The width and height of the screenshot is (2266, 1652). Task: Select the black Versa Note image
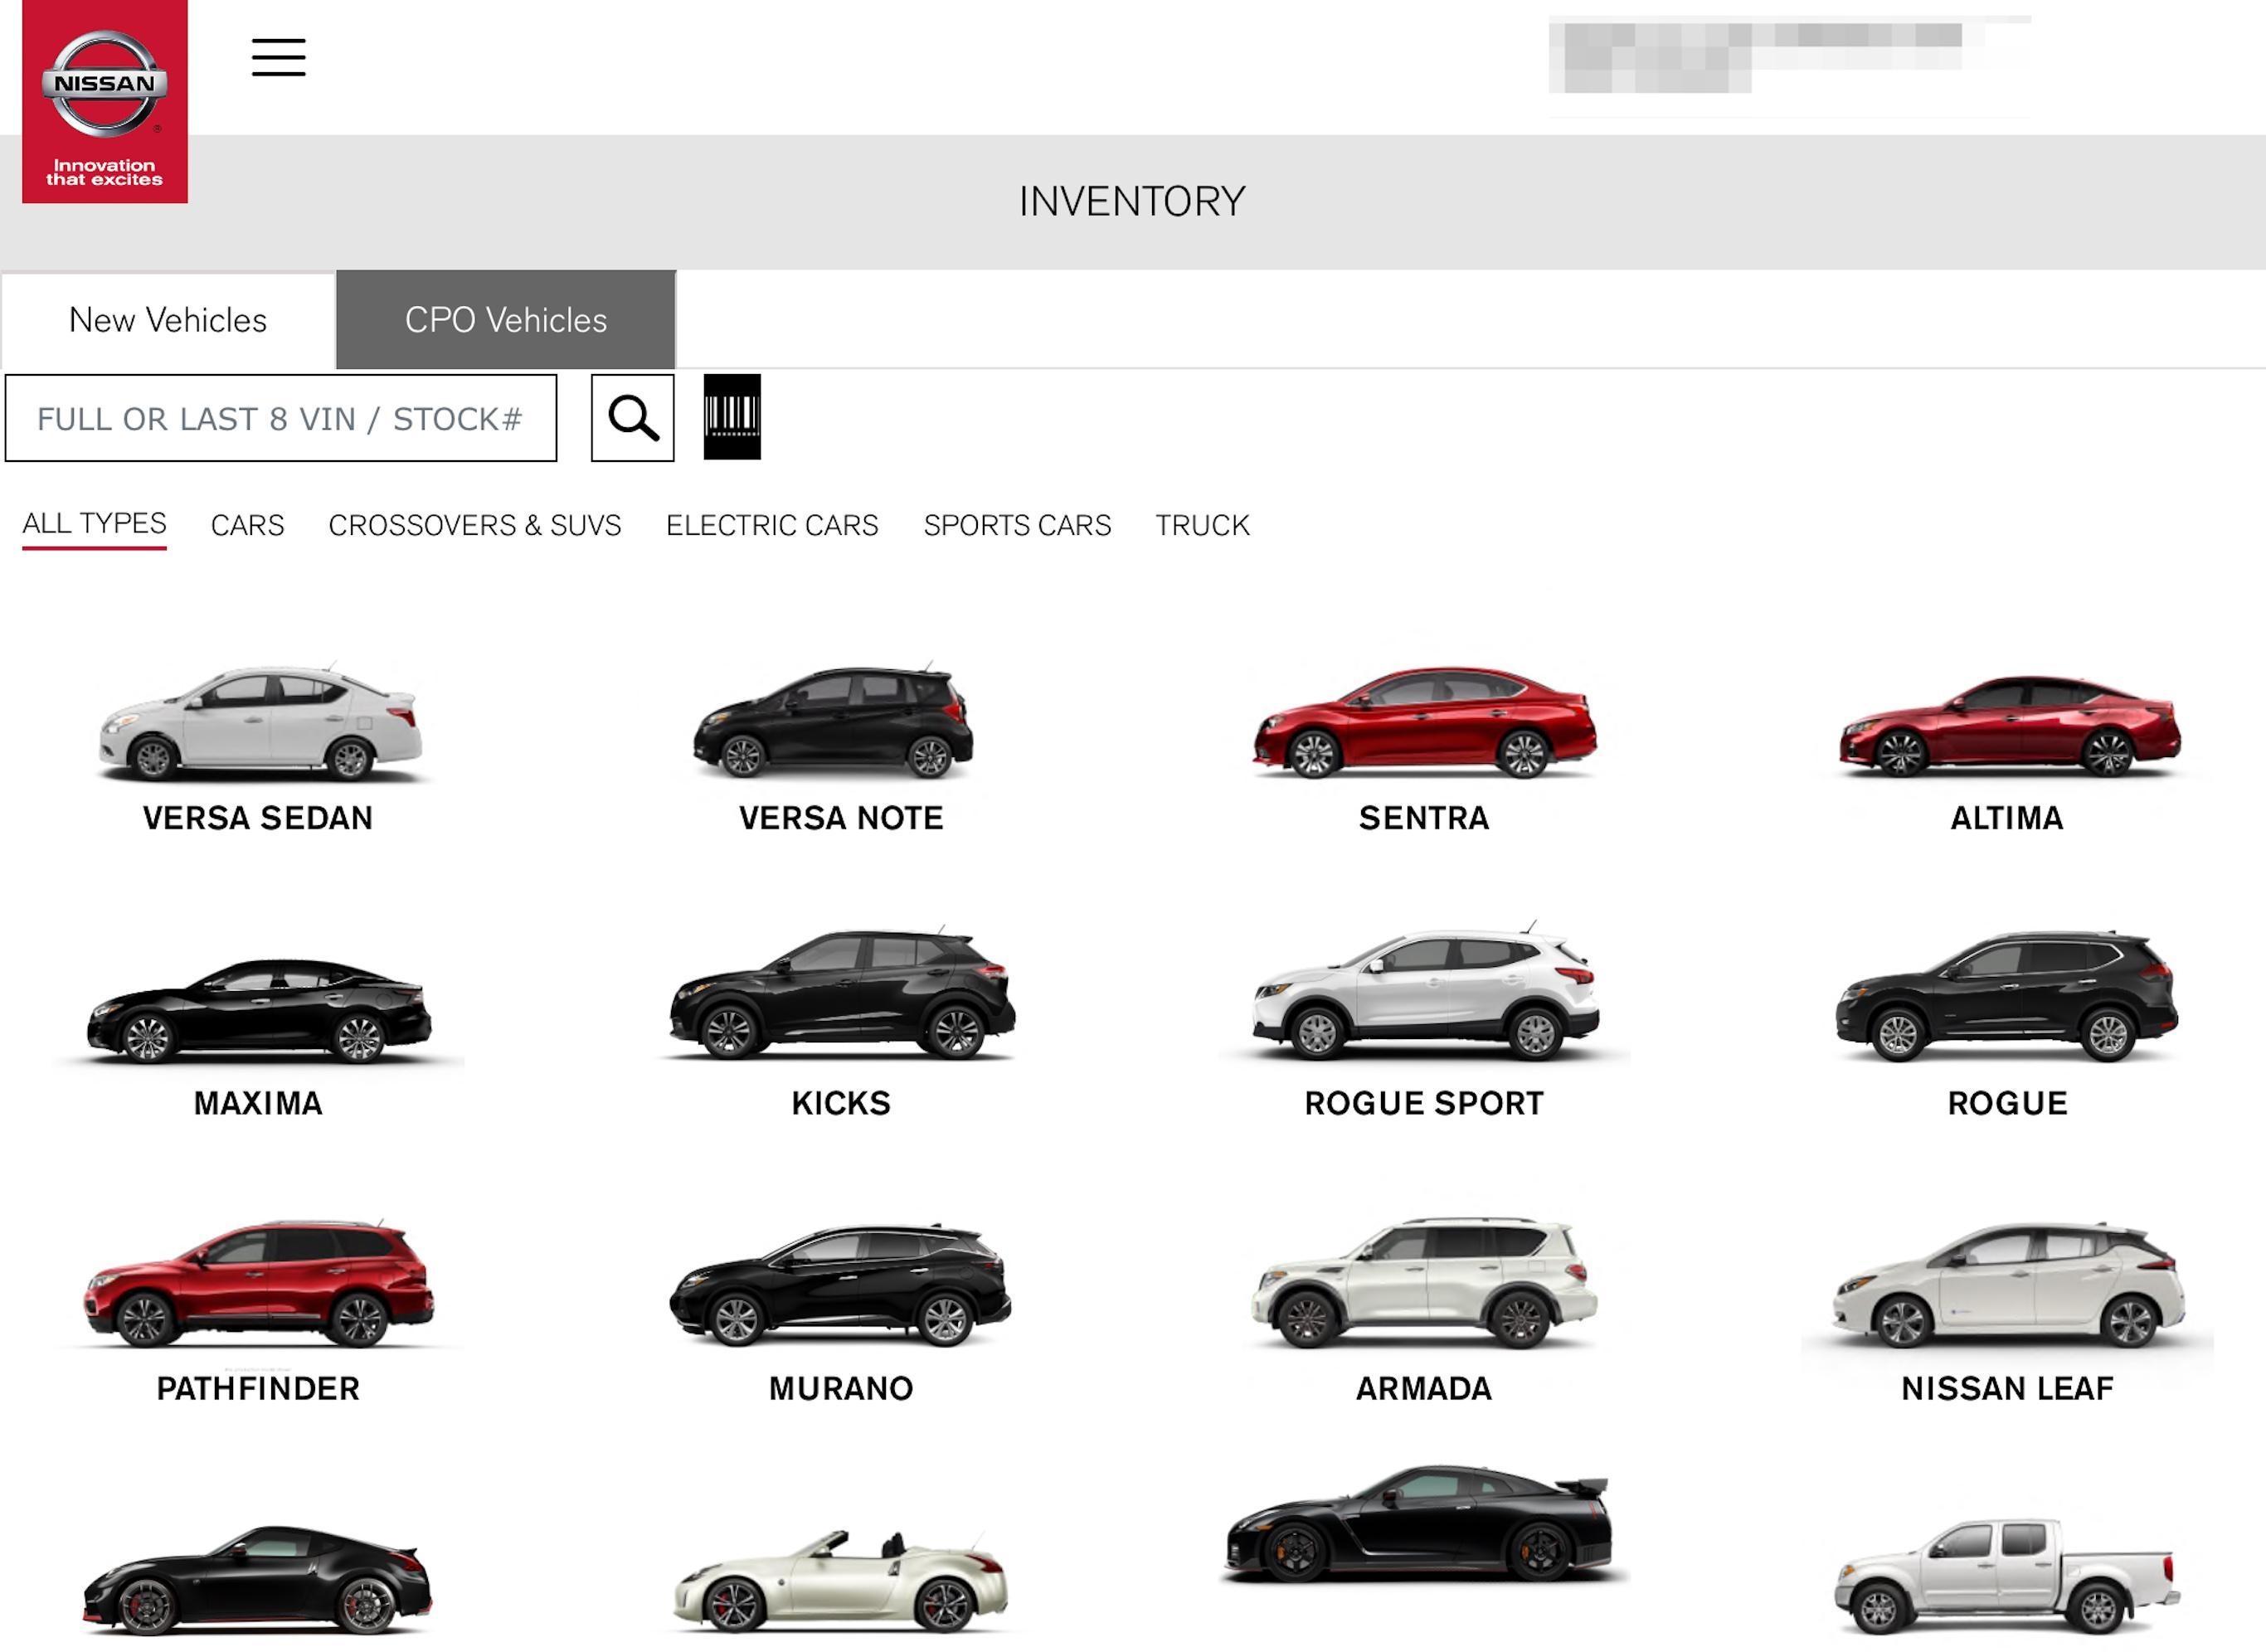pos(833,720)
